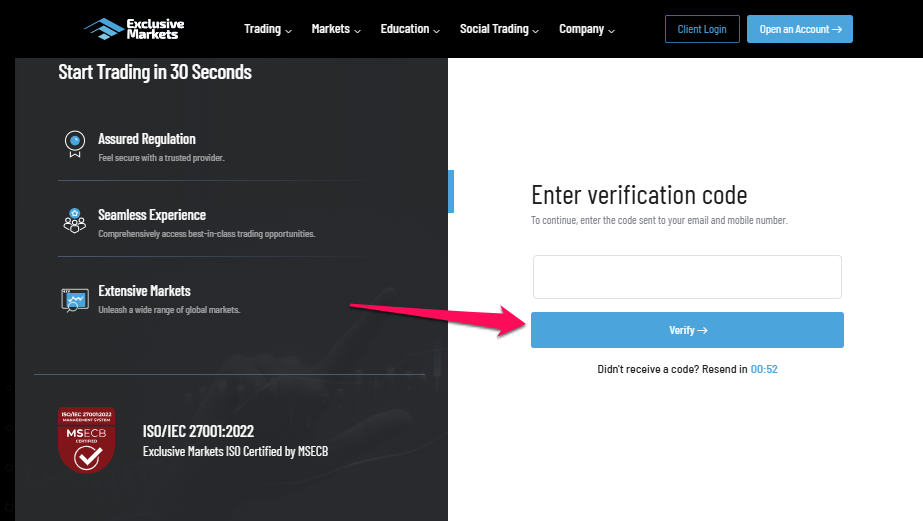Click the Extensive Markets chart icon
The height and width of the screenshot is (521, 923).
[x=75, y=300]
